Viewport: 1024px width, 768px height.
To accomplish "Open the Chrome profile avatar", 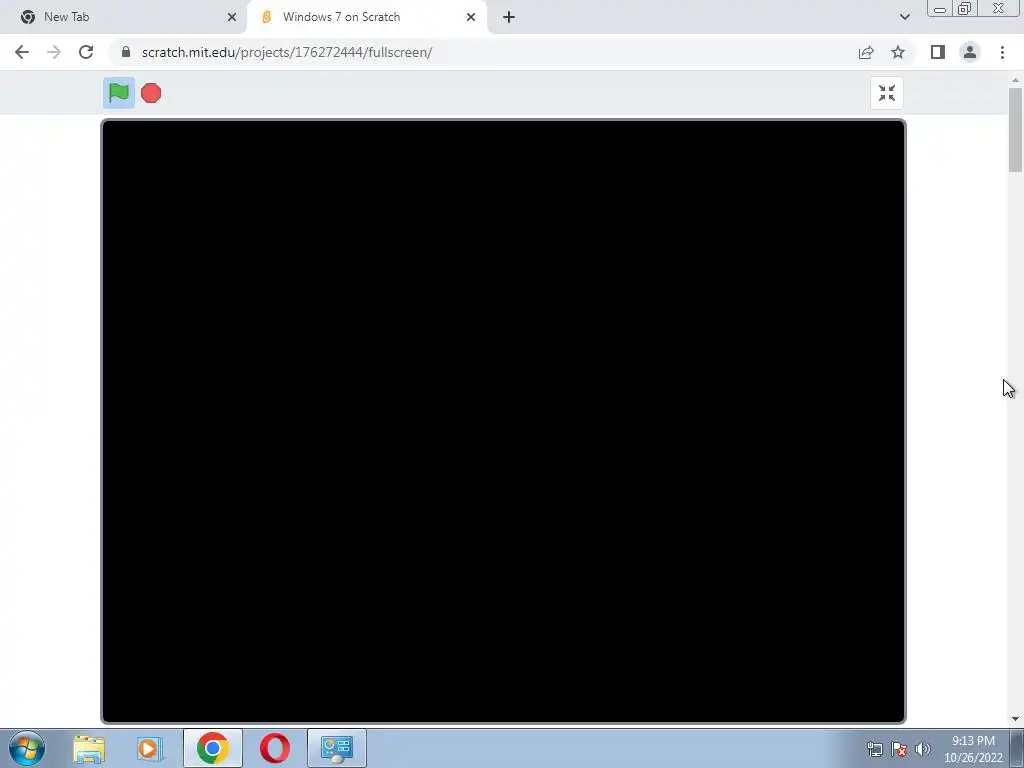I will click(970, 52).
